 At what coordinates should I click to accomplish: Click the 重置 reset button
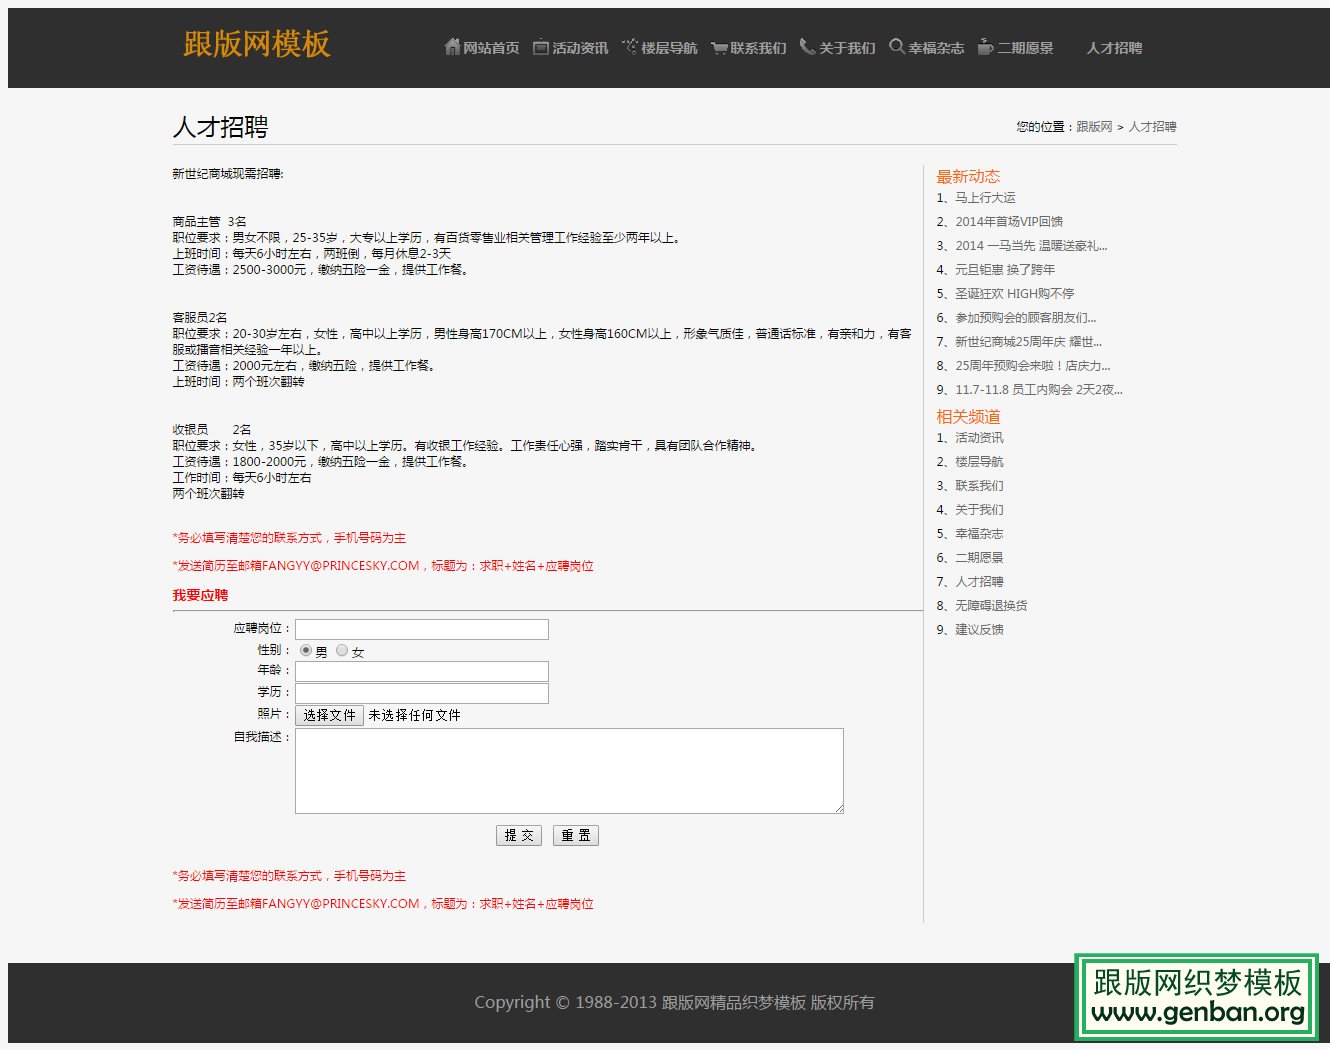[x=576, y=835]
